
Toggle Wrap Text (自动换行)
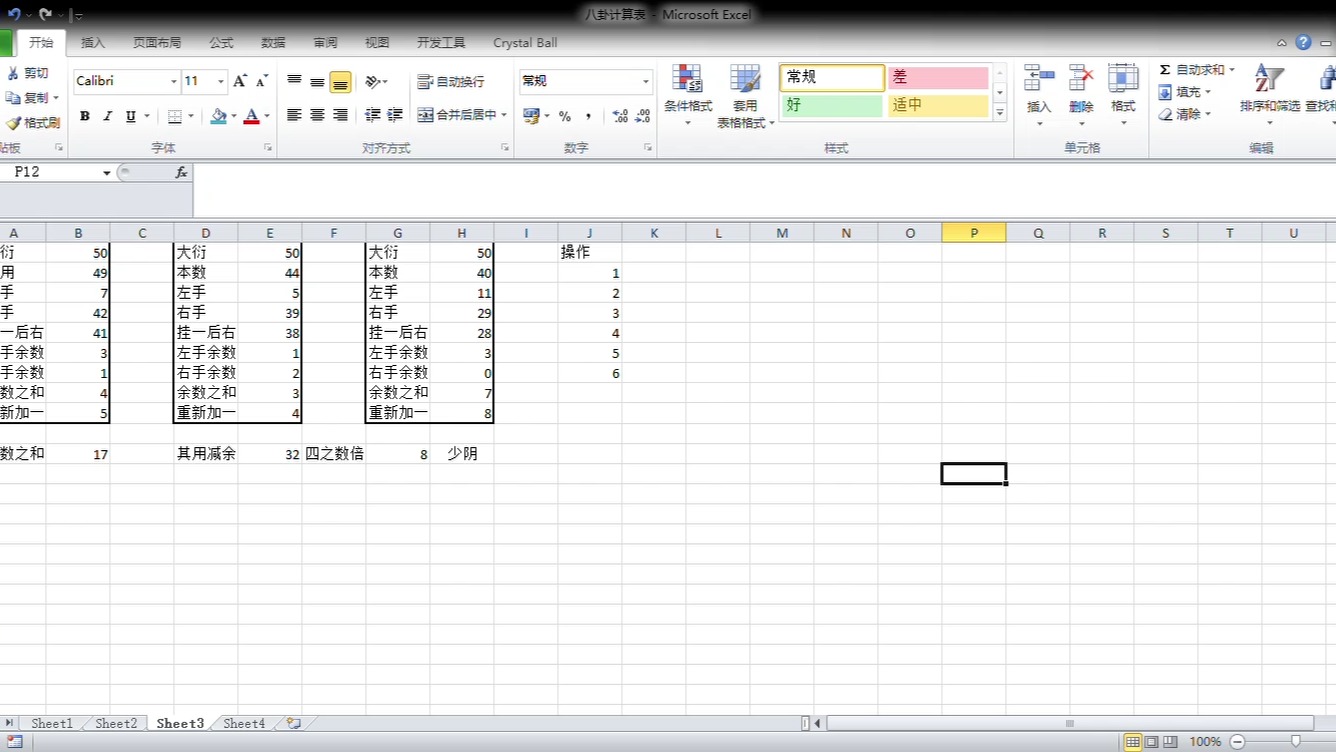click(451, 81)
